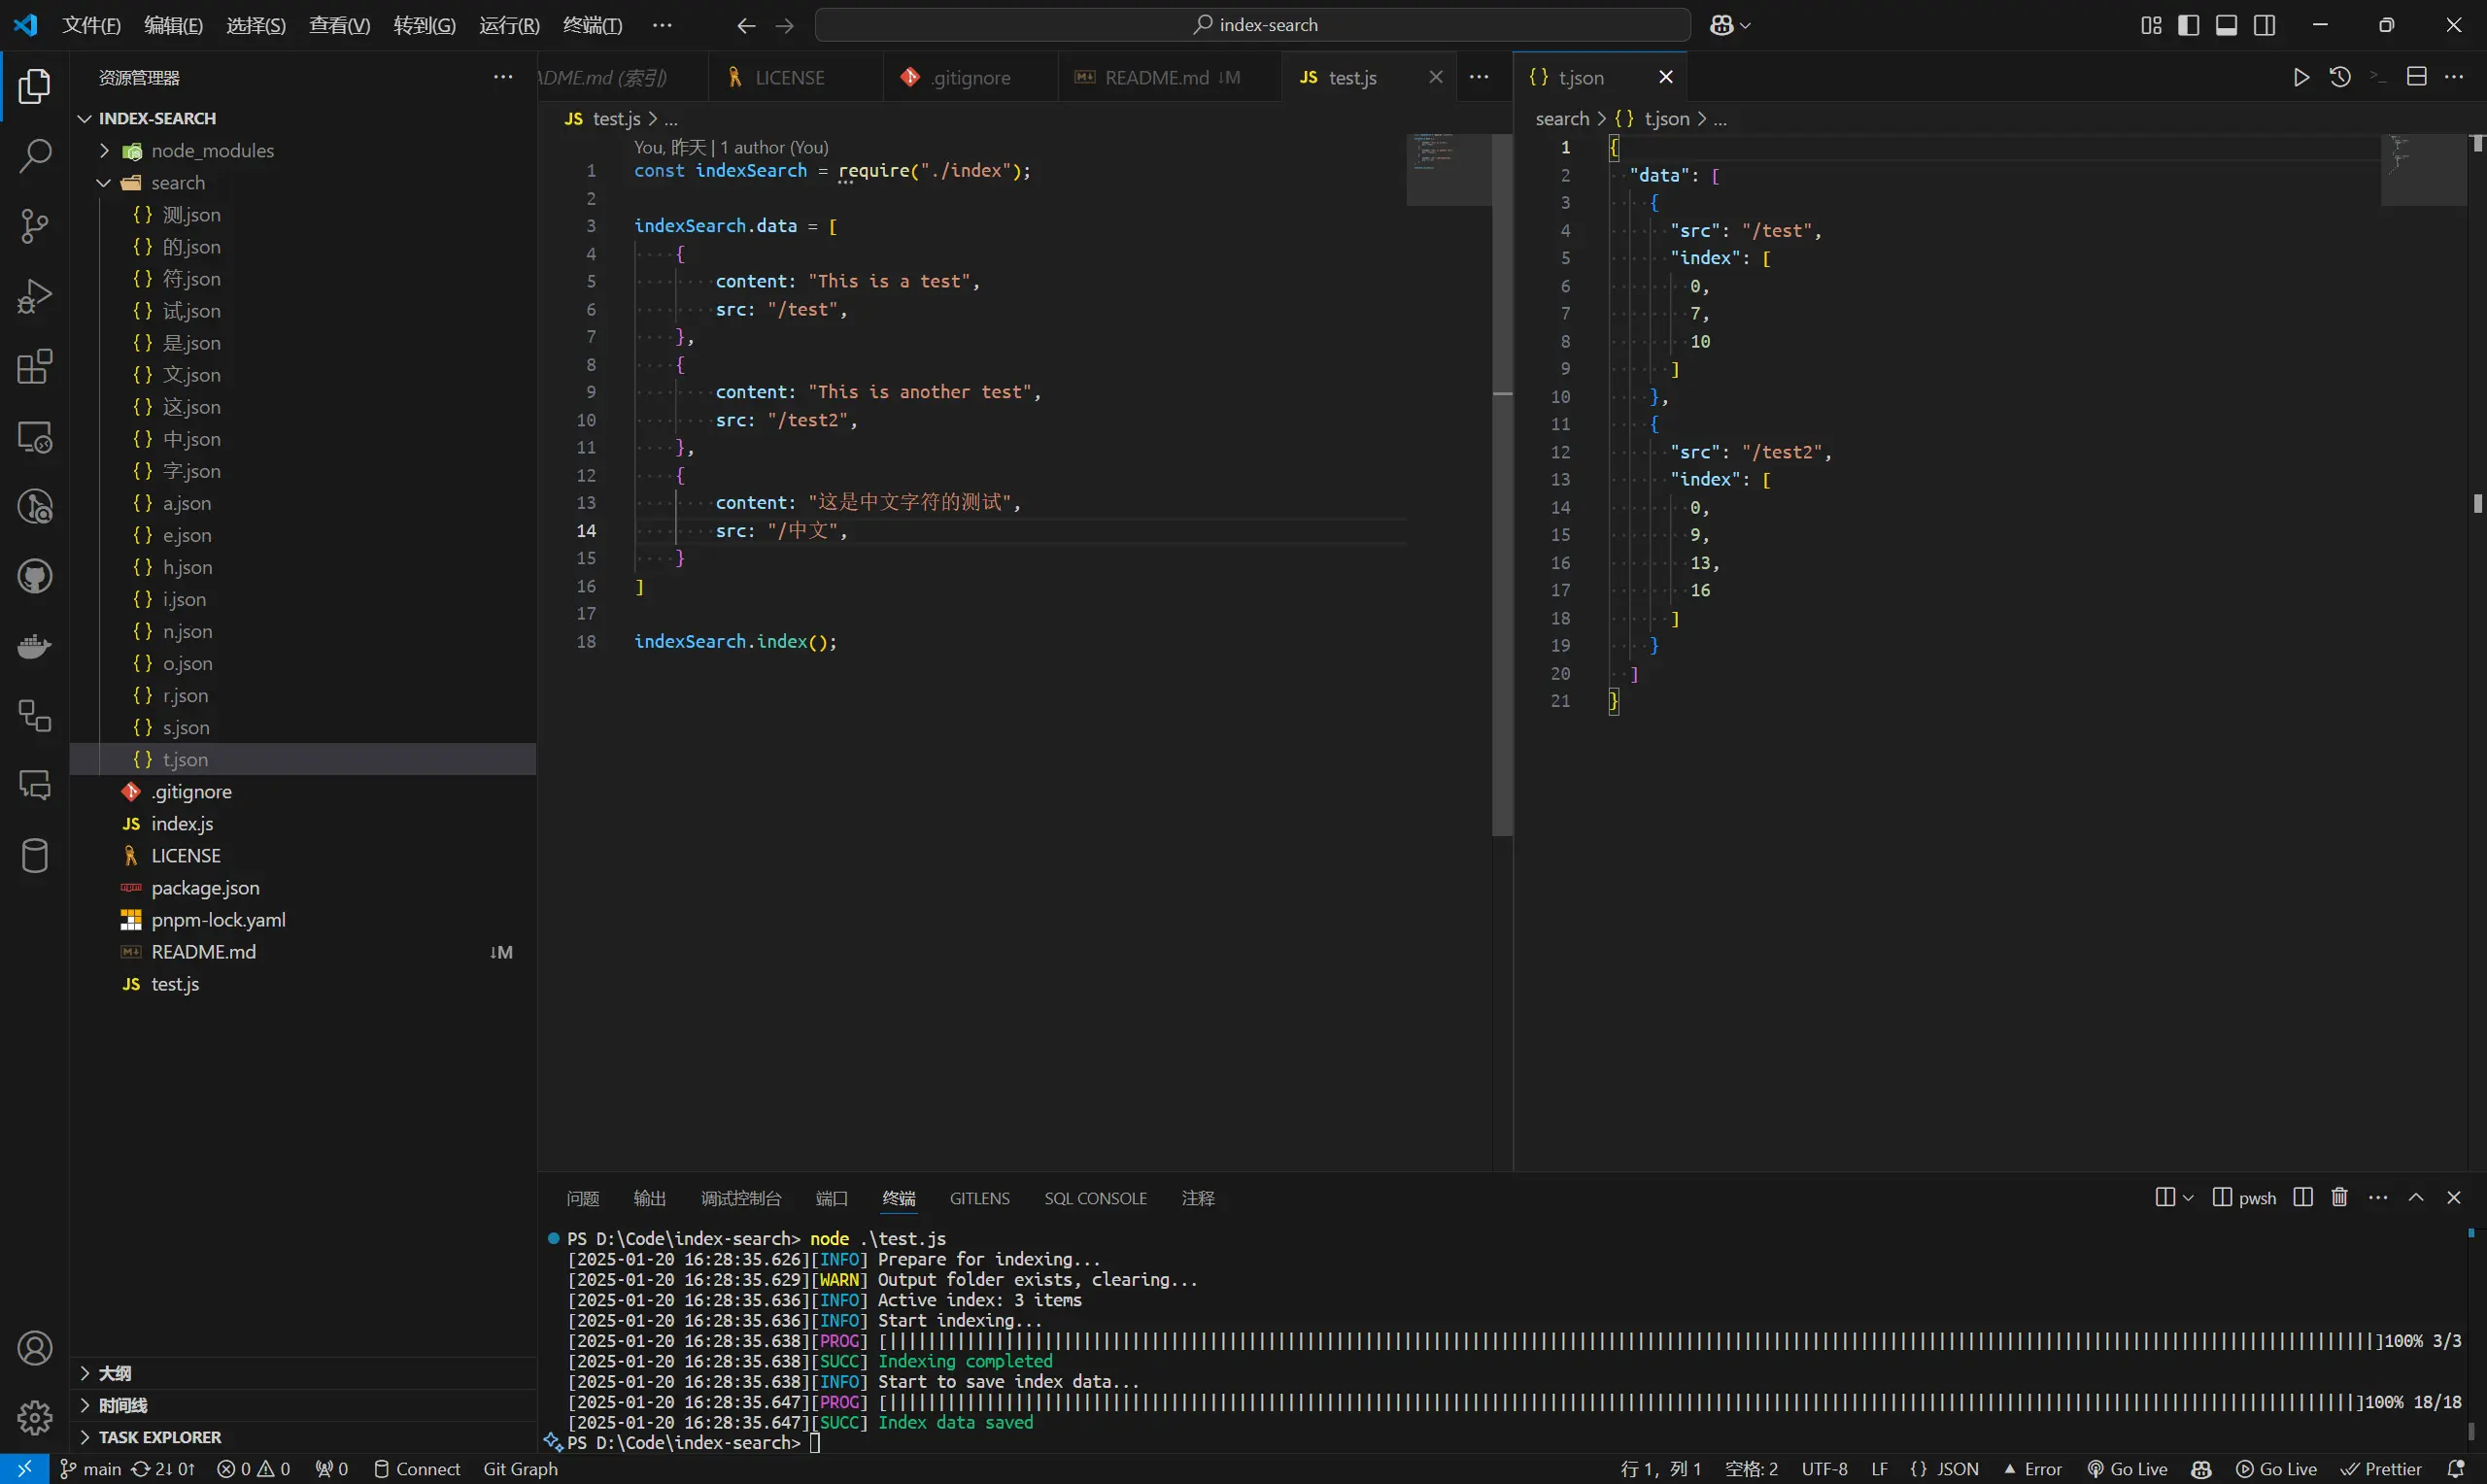Go forward in navigation history
This screenshot has height=1484, width=2487.
(x=785, y=26)
